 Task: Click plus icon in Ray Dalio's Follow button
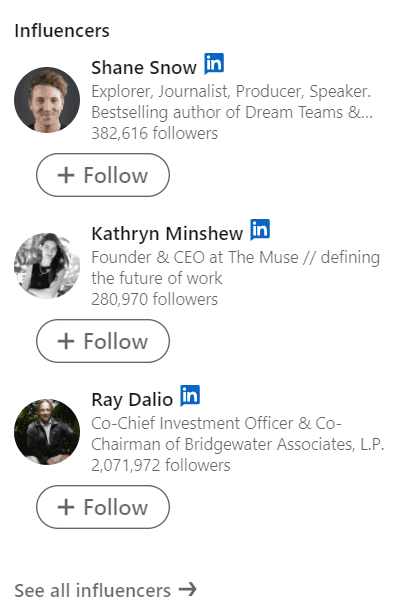66,507
